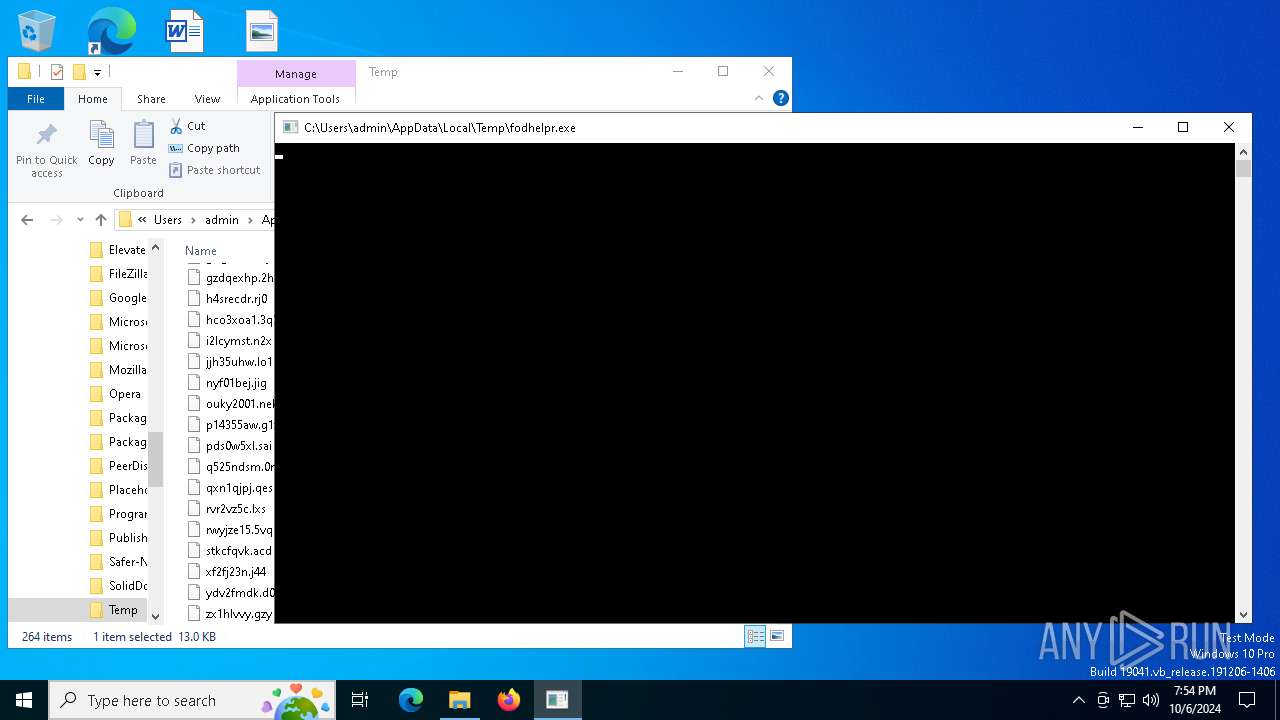The image size is (1280, 720).
Task: Open the image file icon on desktop
Action: (x=262, y=31)
